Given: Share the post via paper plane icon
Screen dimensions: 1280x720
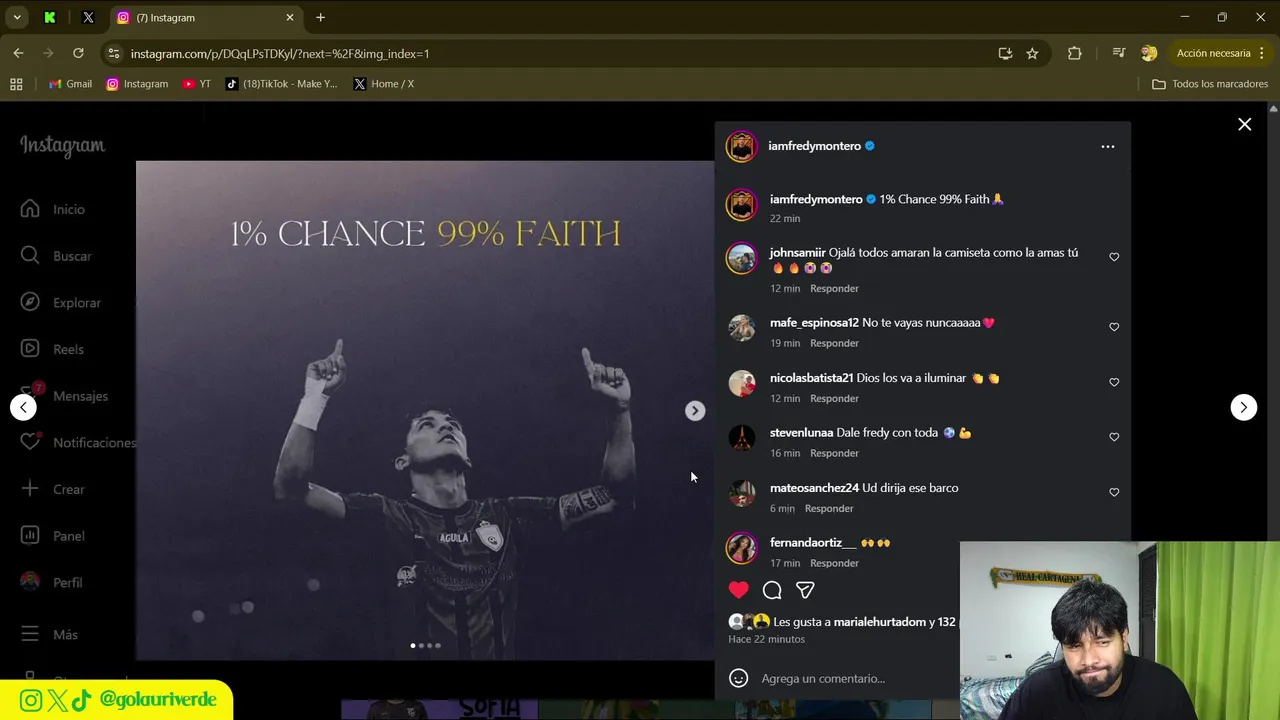Looking at the screenshot, I should point(805,590).
